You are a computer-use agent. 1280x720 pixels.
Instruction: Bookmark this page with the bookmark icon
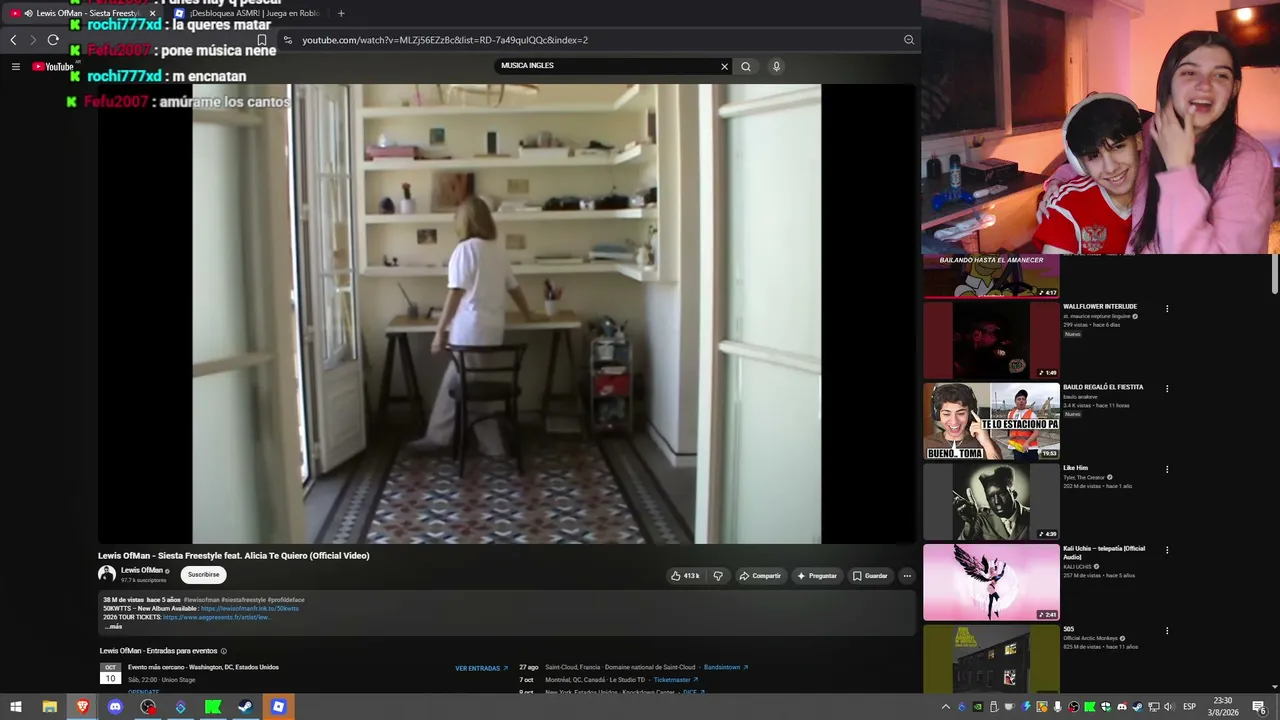tap(262, 40)
